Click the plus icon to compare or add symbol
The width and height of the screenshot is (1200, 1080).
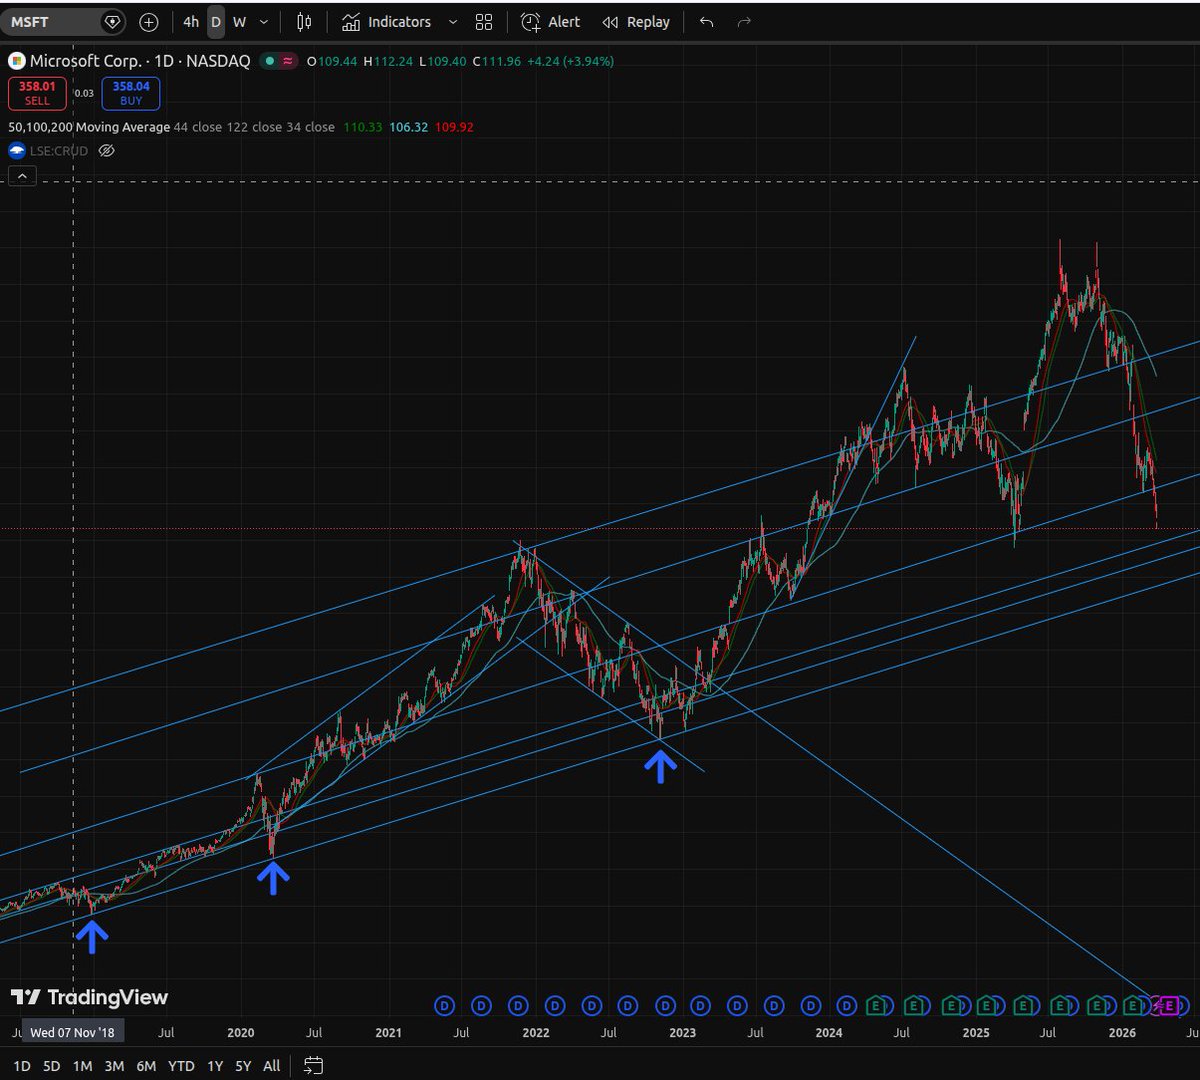click(x=149, y=22)
